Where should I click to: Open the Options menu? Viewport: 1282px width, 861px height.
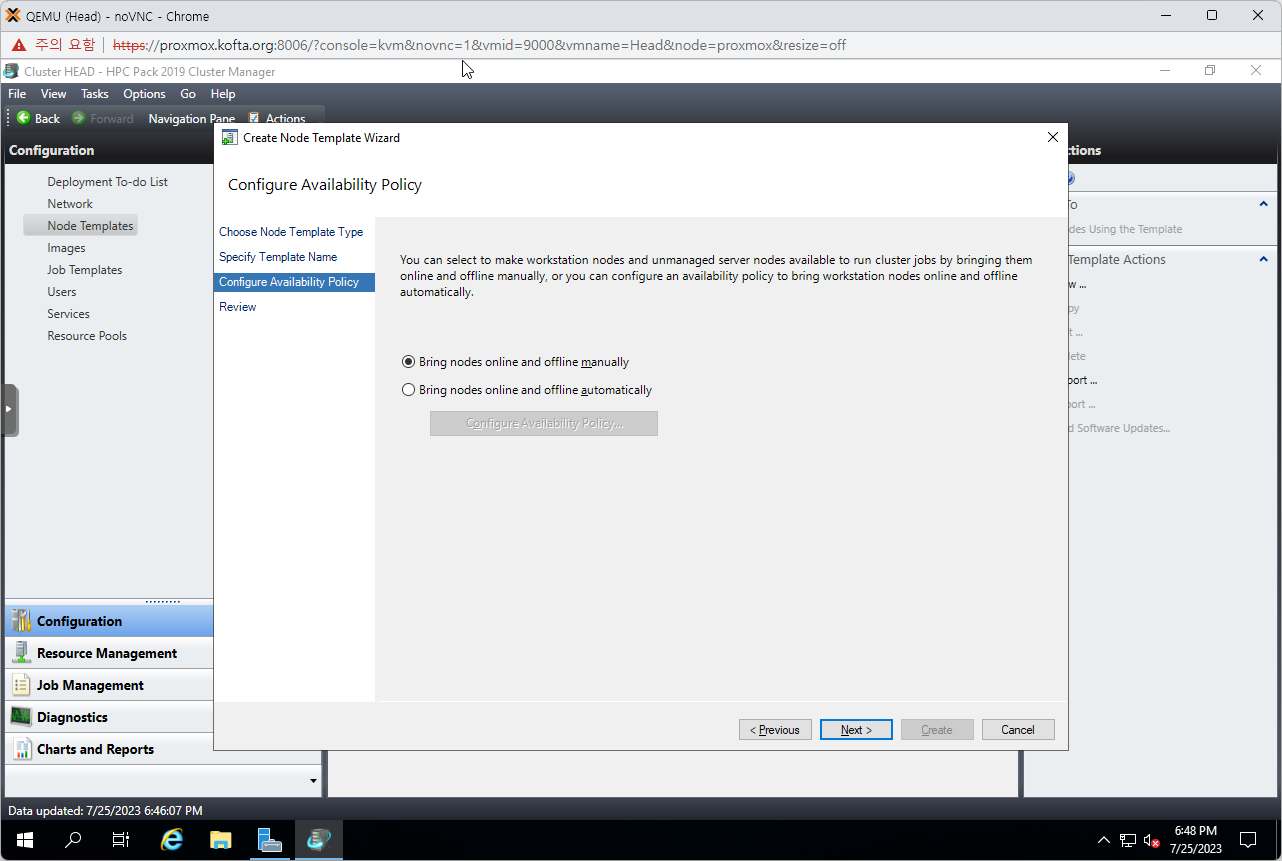tap(144, 94)
